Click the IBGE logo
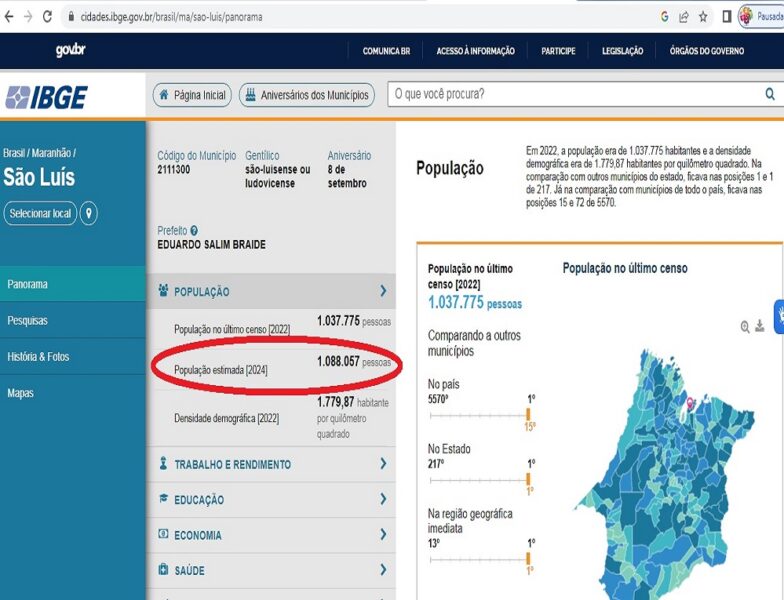Viewport: 784px width, 600px height. coord(46,97)
